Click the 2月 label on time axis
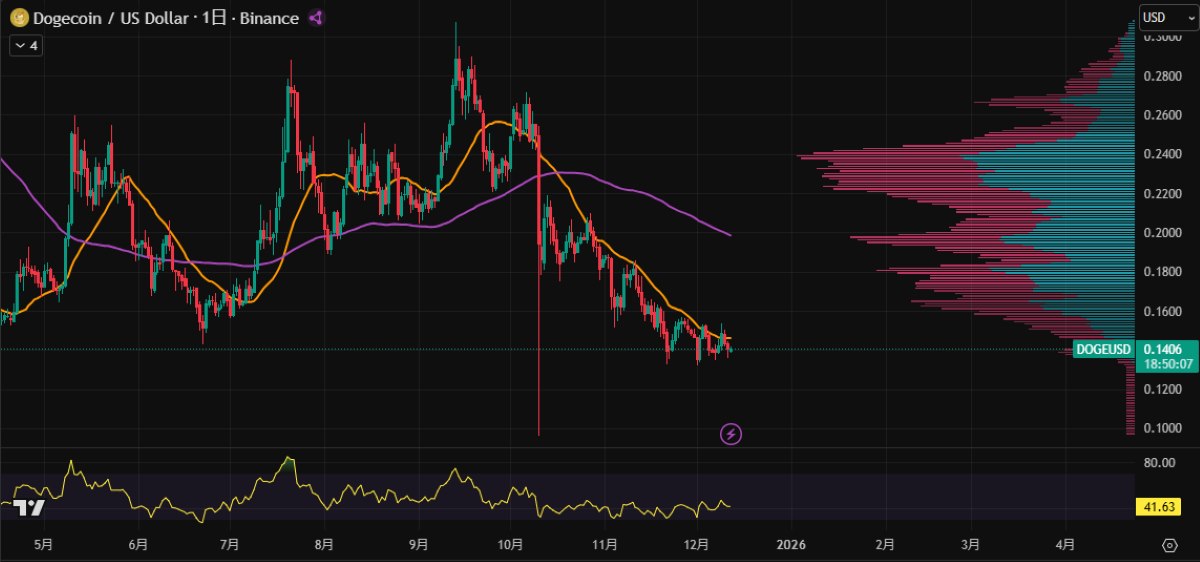The image size is (1200, 562). (885, 545)
